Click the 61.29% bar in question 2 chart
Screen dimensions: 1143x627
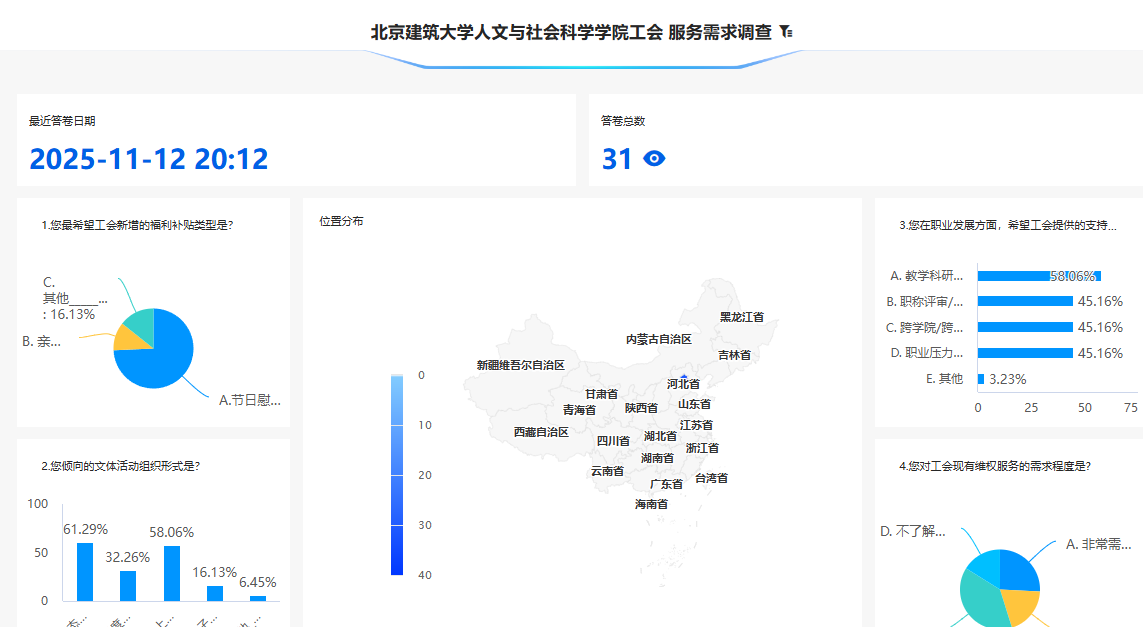point(85,571)
